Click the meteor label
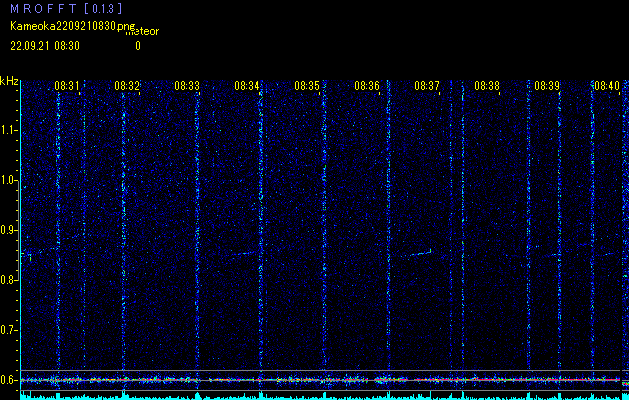629x400 pixels. click(x=143, y=32)
